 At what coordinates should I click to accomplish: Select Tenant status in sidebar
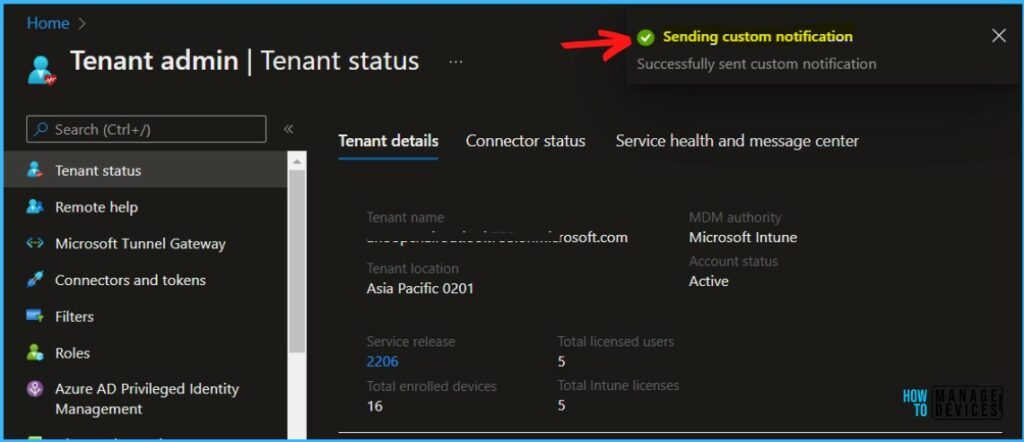pyautogui.click(x=146, y=170)
